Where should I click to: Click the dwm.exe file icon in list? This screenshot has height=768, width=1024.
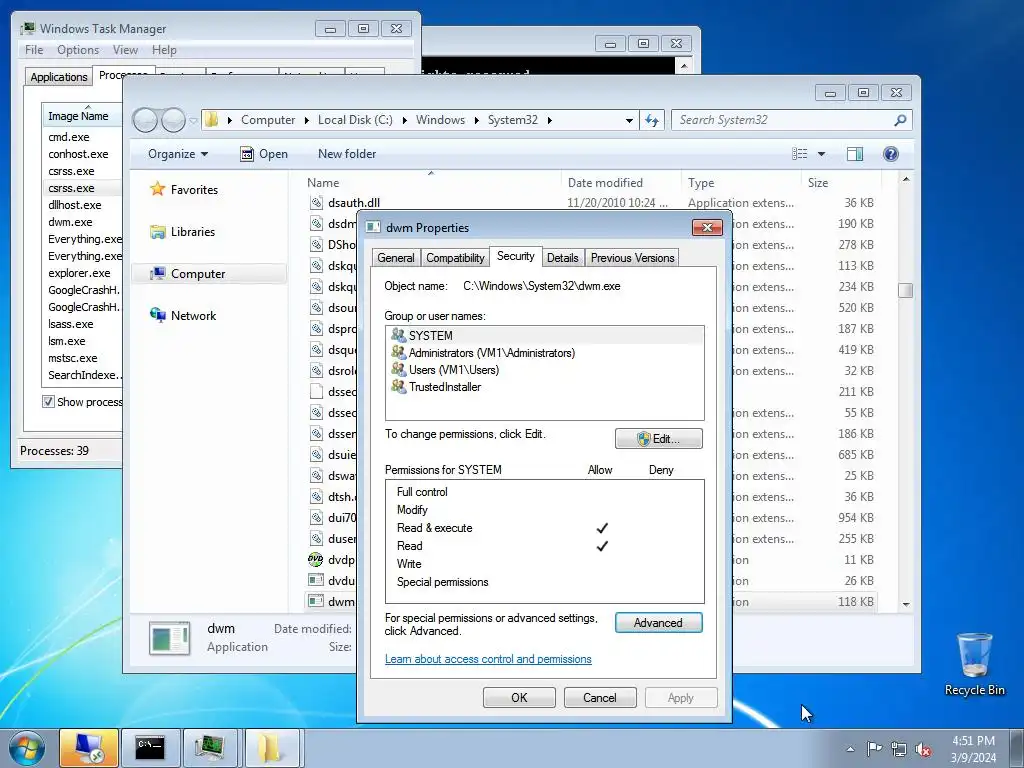[316, 601]
